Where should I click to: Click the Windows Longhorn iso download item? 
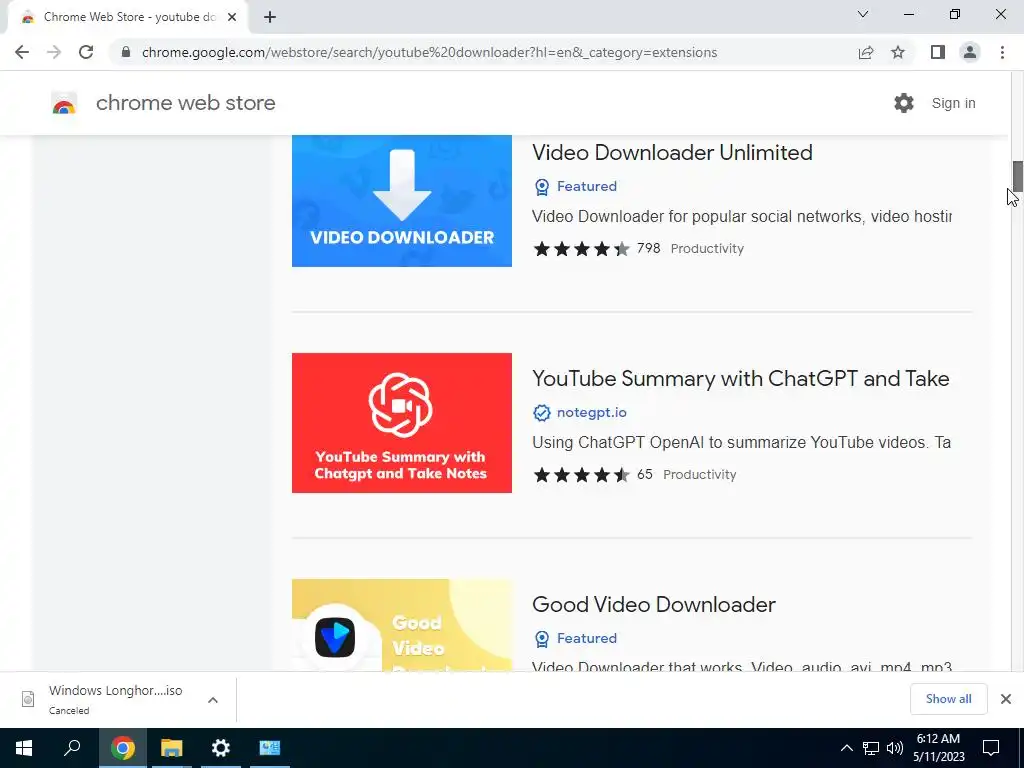tap(115, 700)
